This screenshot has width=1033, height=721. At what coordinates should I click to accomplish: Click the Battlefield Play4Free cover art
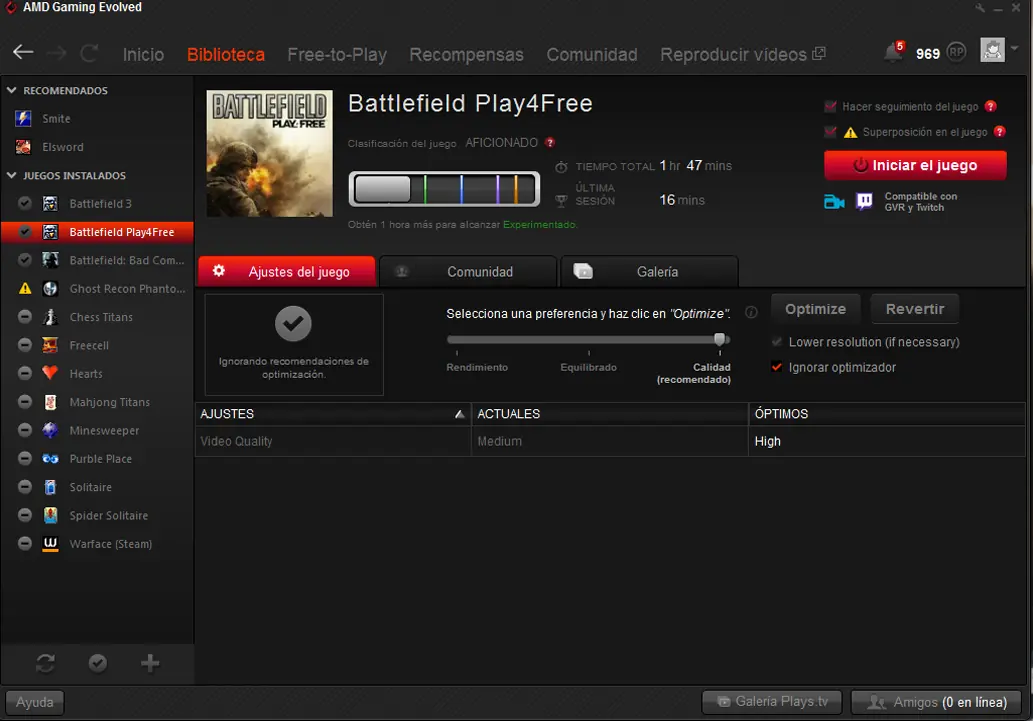269,154
